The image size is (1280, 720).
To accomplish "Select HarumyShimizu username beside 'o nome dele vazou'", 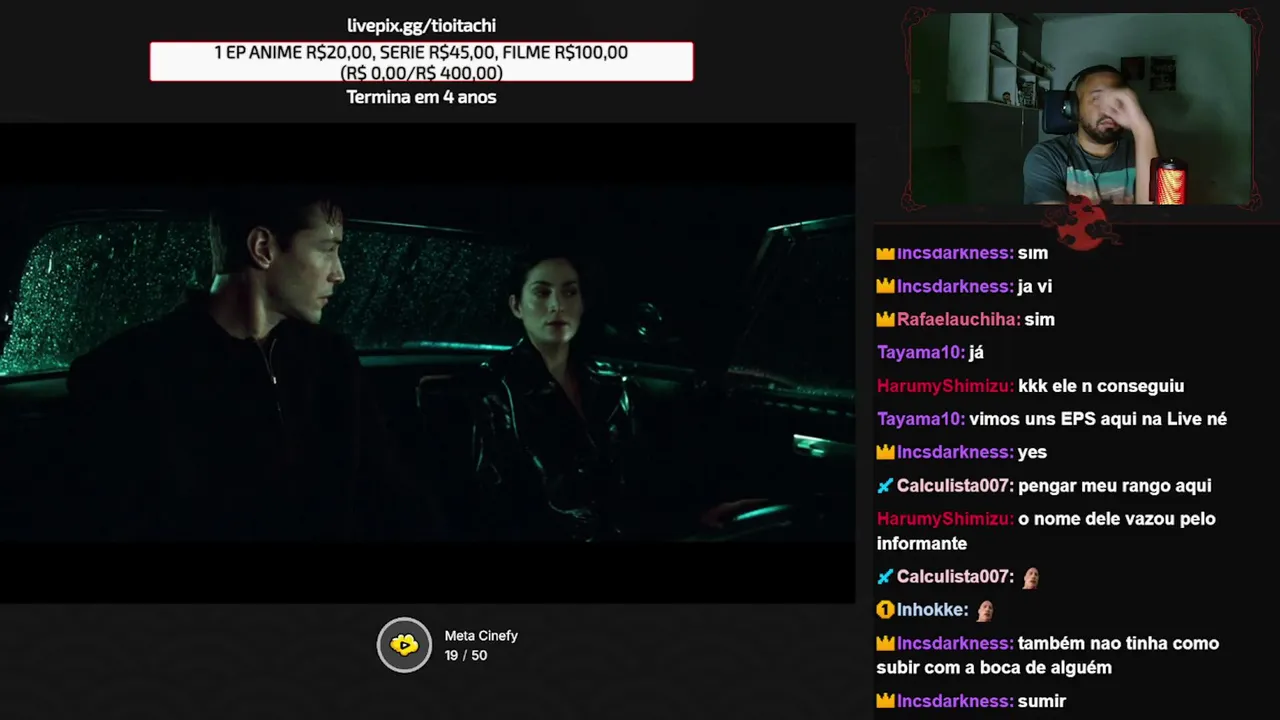I will 945,519.
